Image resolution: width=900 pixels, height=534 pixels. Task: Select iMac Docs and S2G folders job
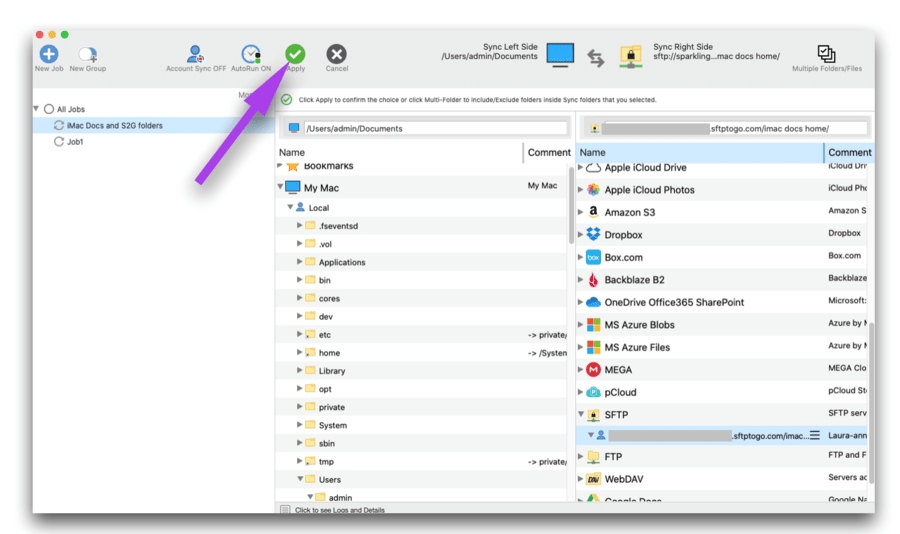[154, 125]
